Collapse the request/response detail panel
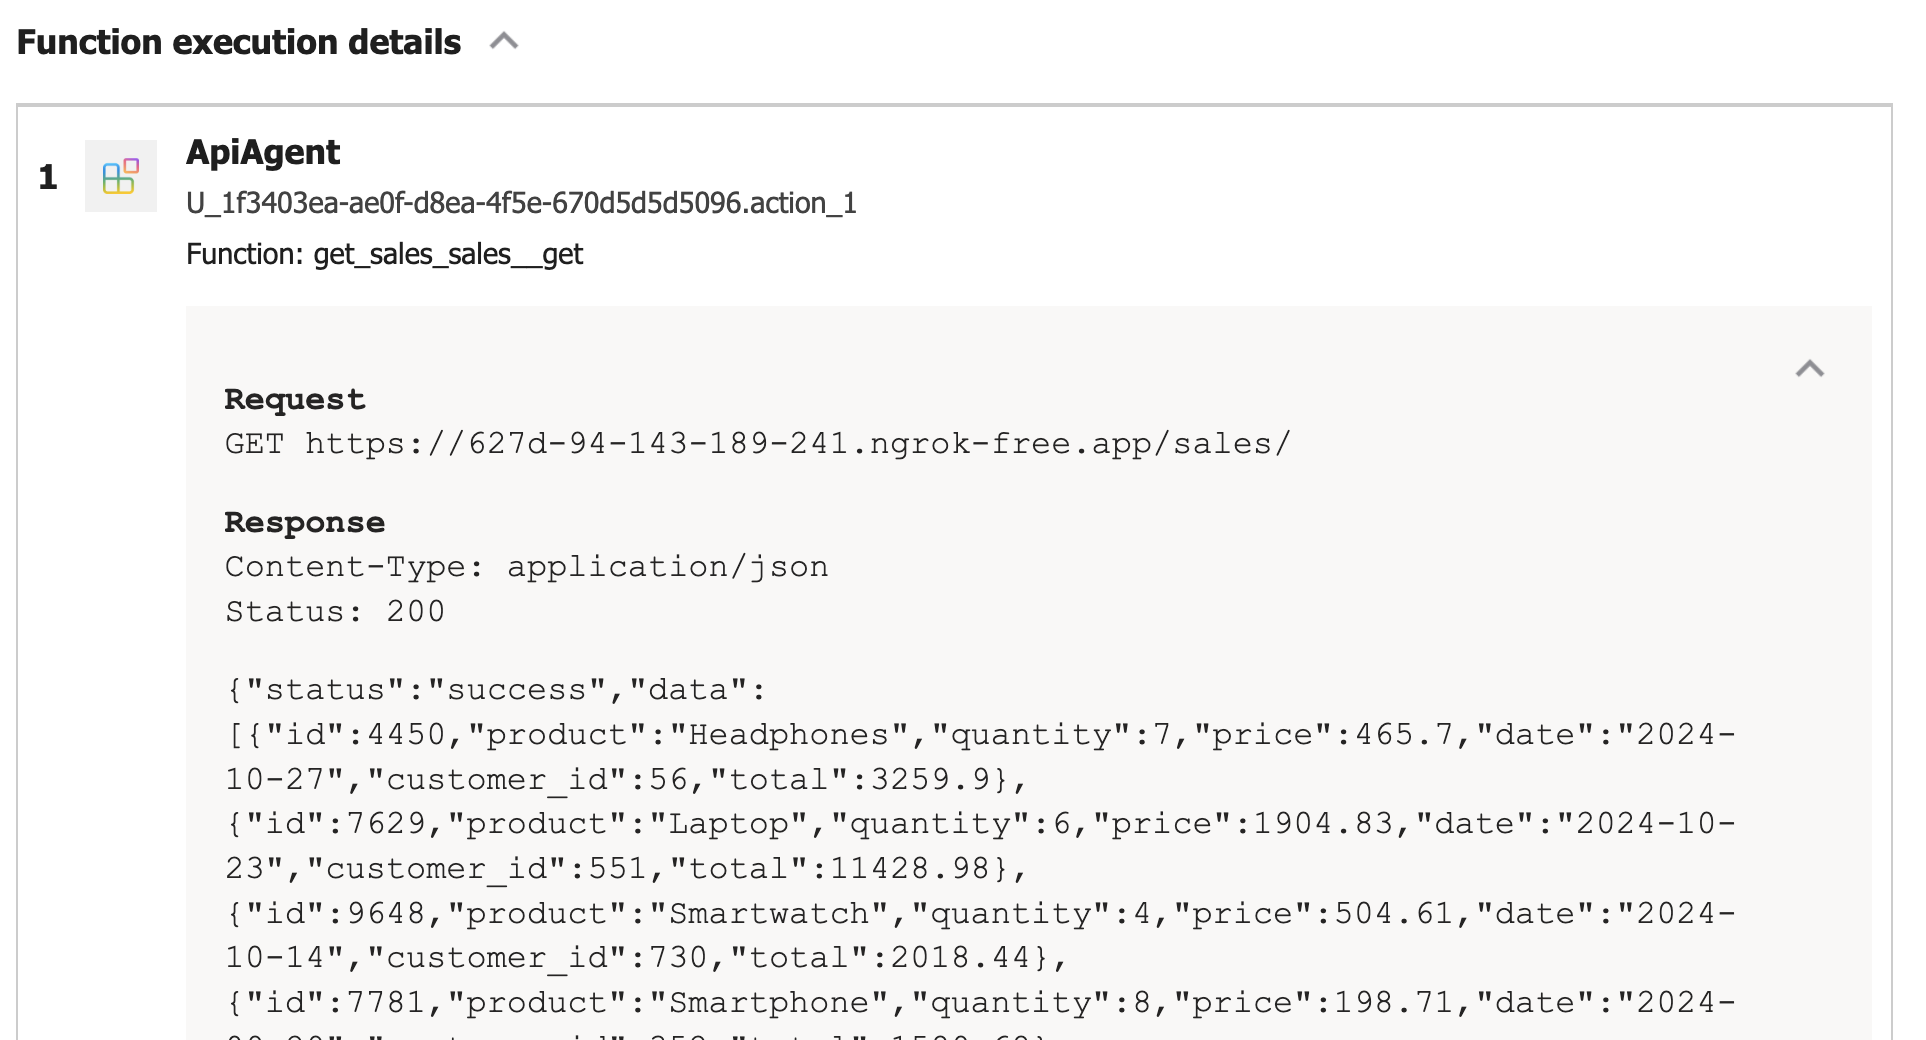Viewport: 1926px width, 1040px height. [x=1808, y=370]
